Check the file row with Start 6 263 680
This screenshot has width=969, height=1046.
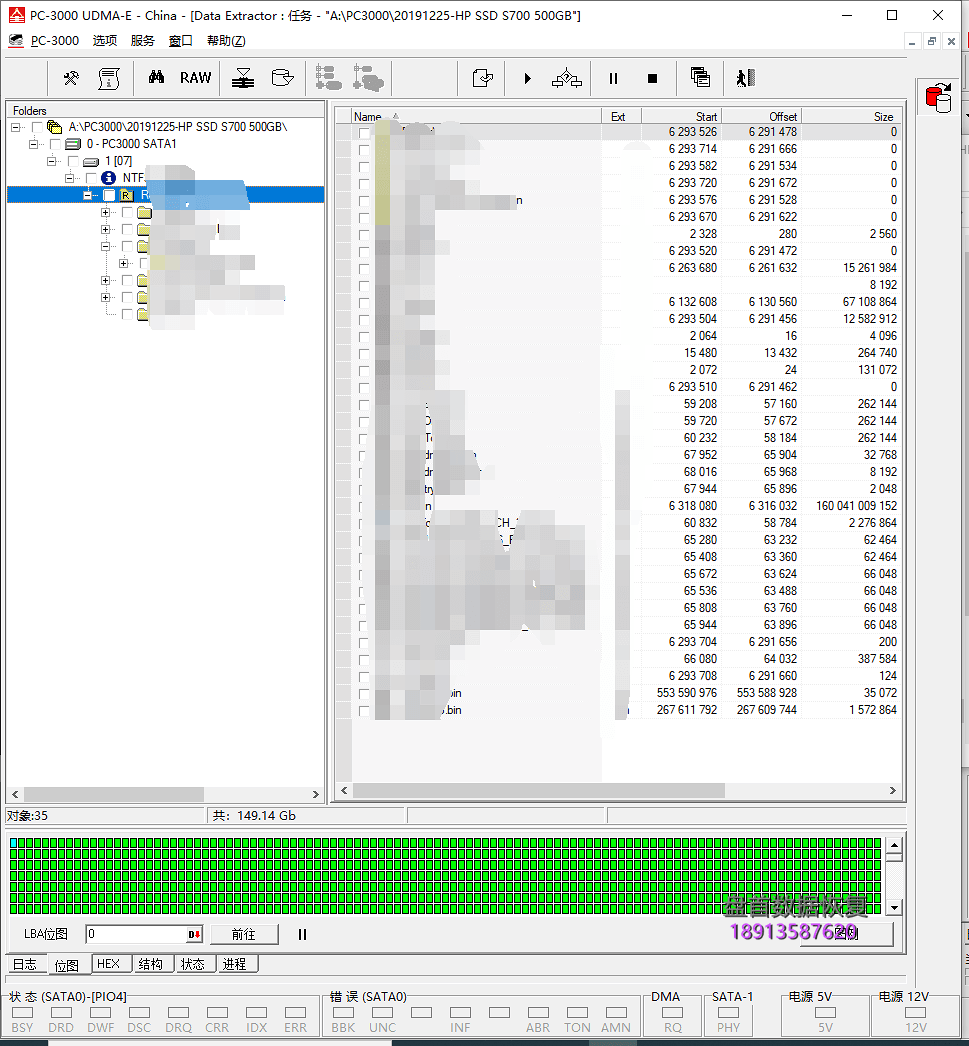[363, 269]
